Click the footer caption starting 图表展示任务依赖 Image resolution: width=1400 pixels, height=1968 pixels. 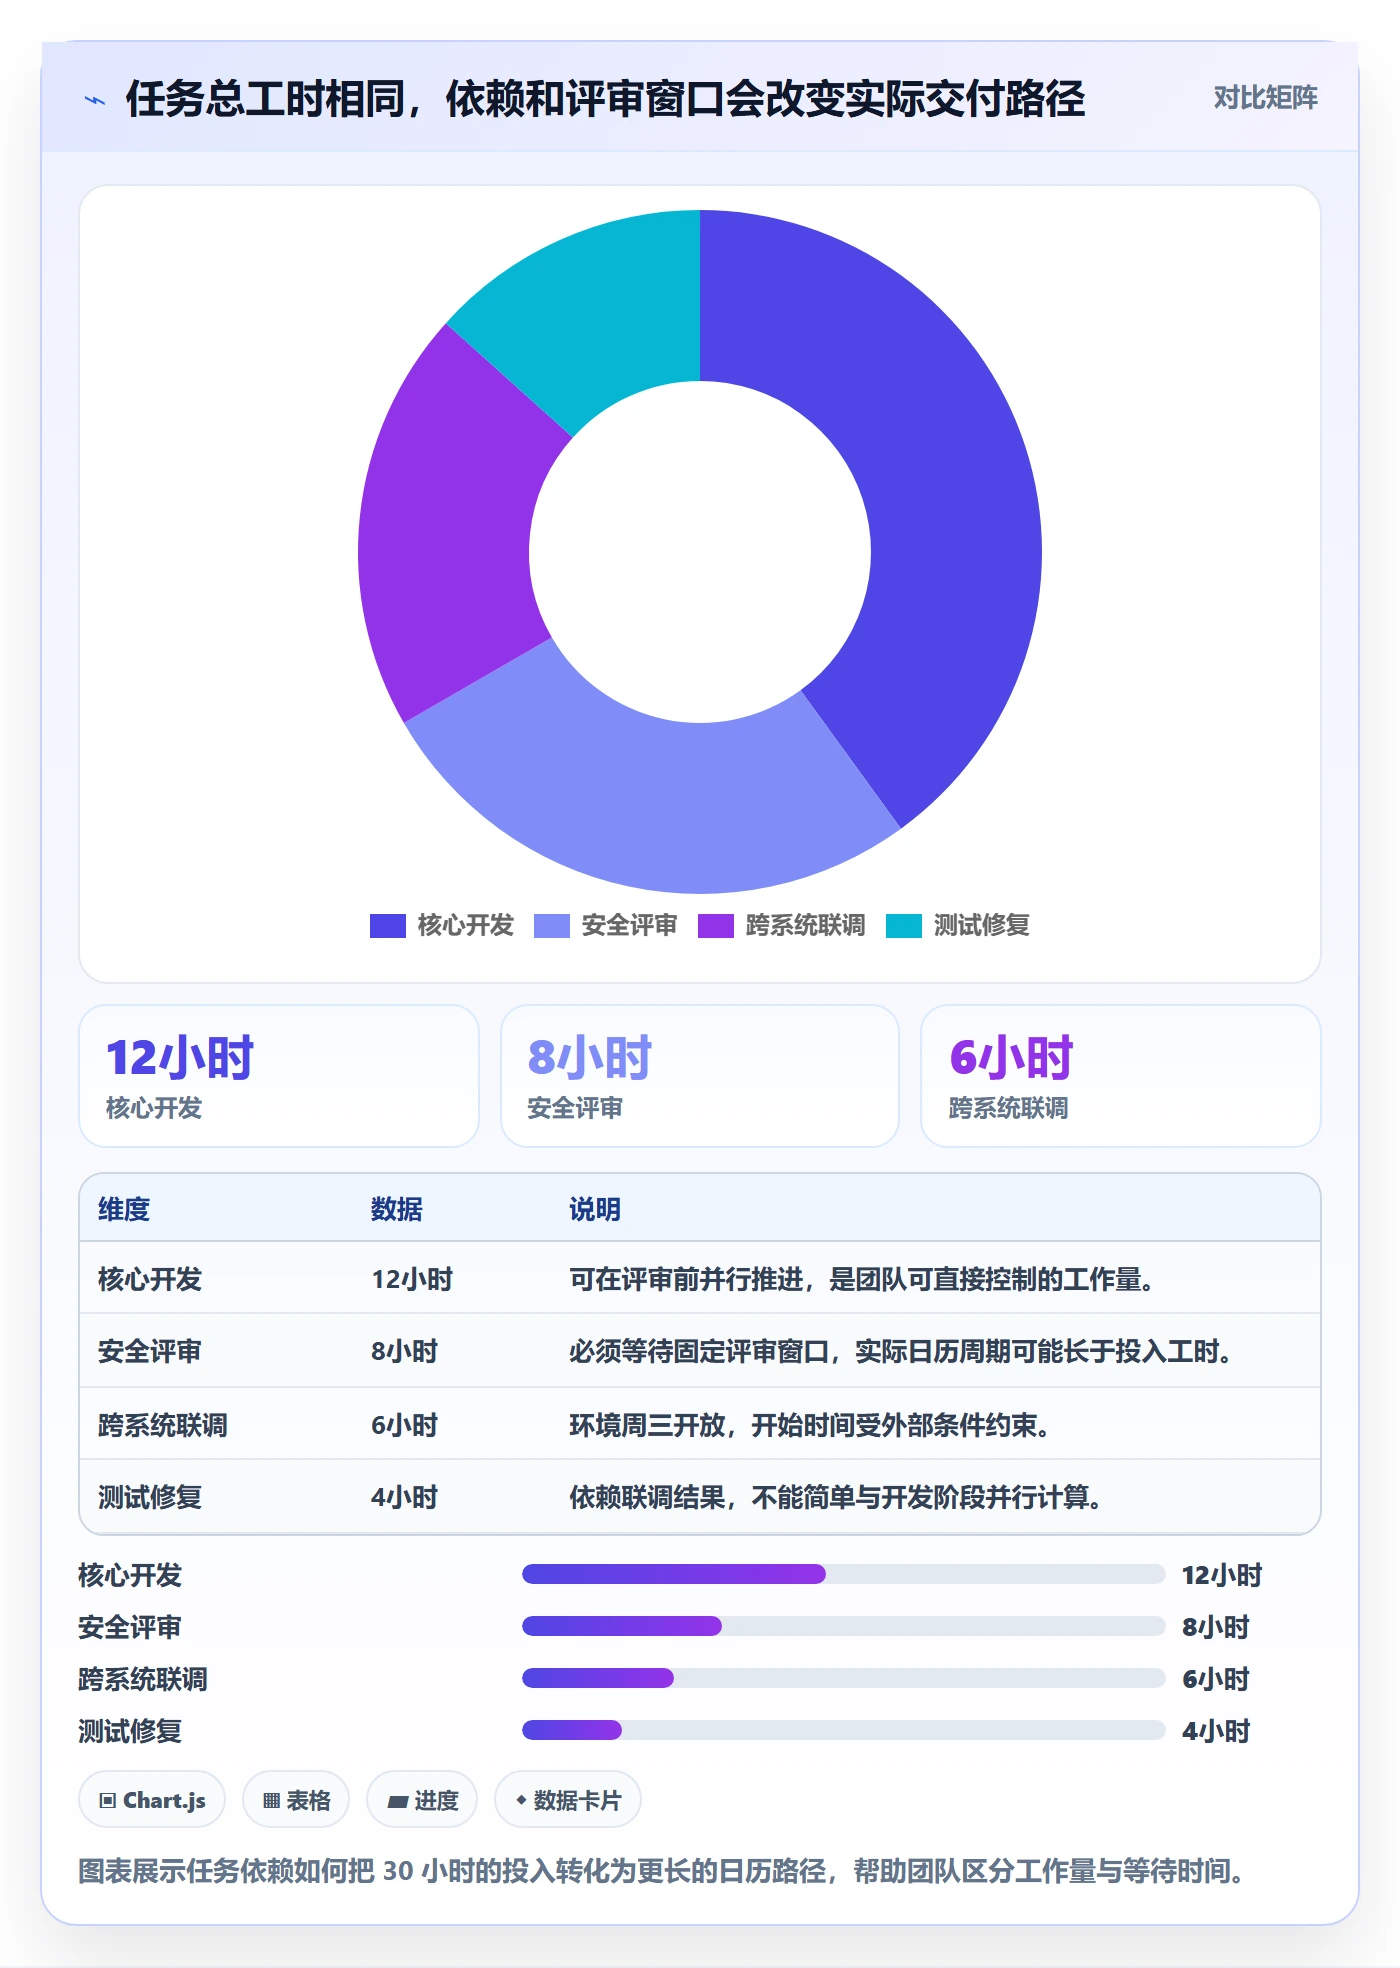point(663,1871)
